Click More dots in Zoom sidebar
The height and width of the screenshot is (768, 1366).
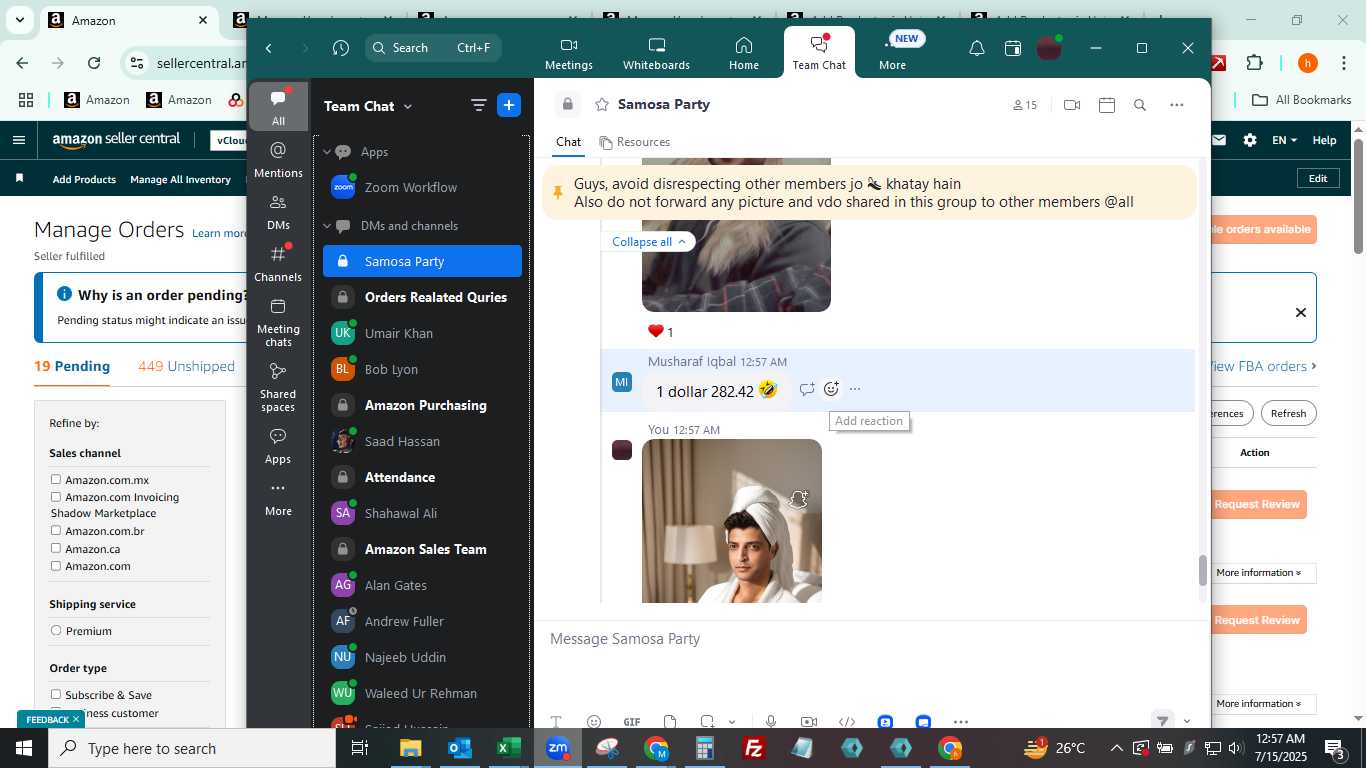(x=278, y=498)
